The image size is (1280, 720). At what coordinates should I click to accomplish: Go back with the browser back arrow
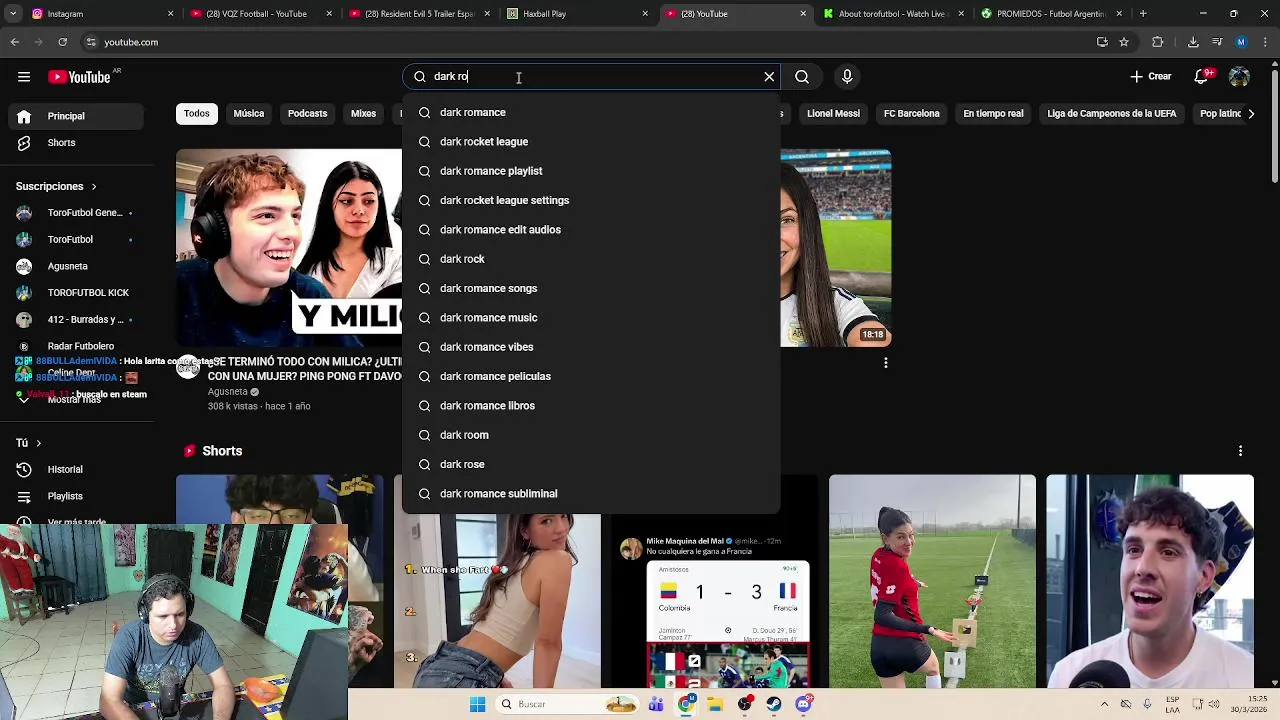pyautogui.click(x=15, y=42)
